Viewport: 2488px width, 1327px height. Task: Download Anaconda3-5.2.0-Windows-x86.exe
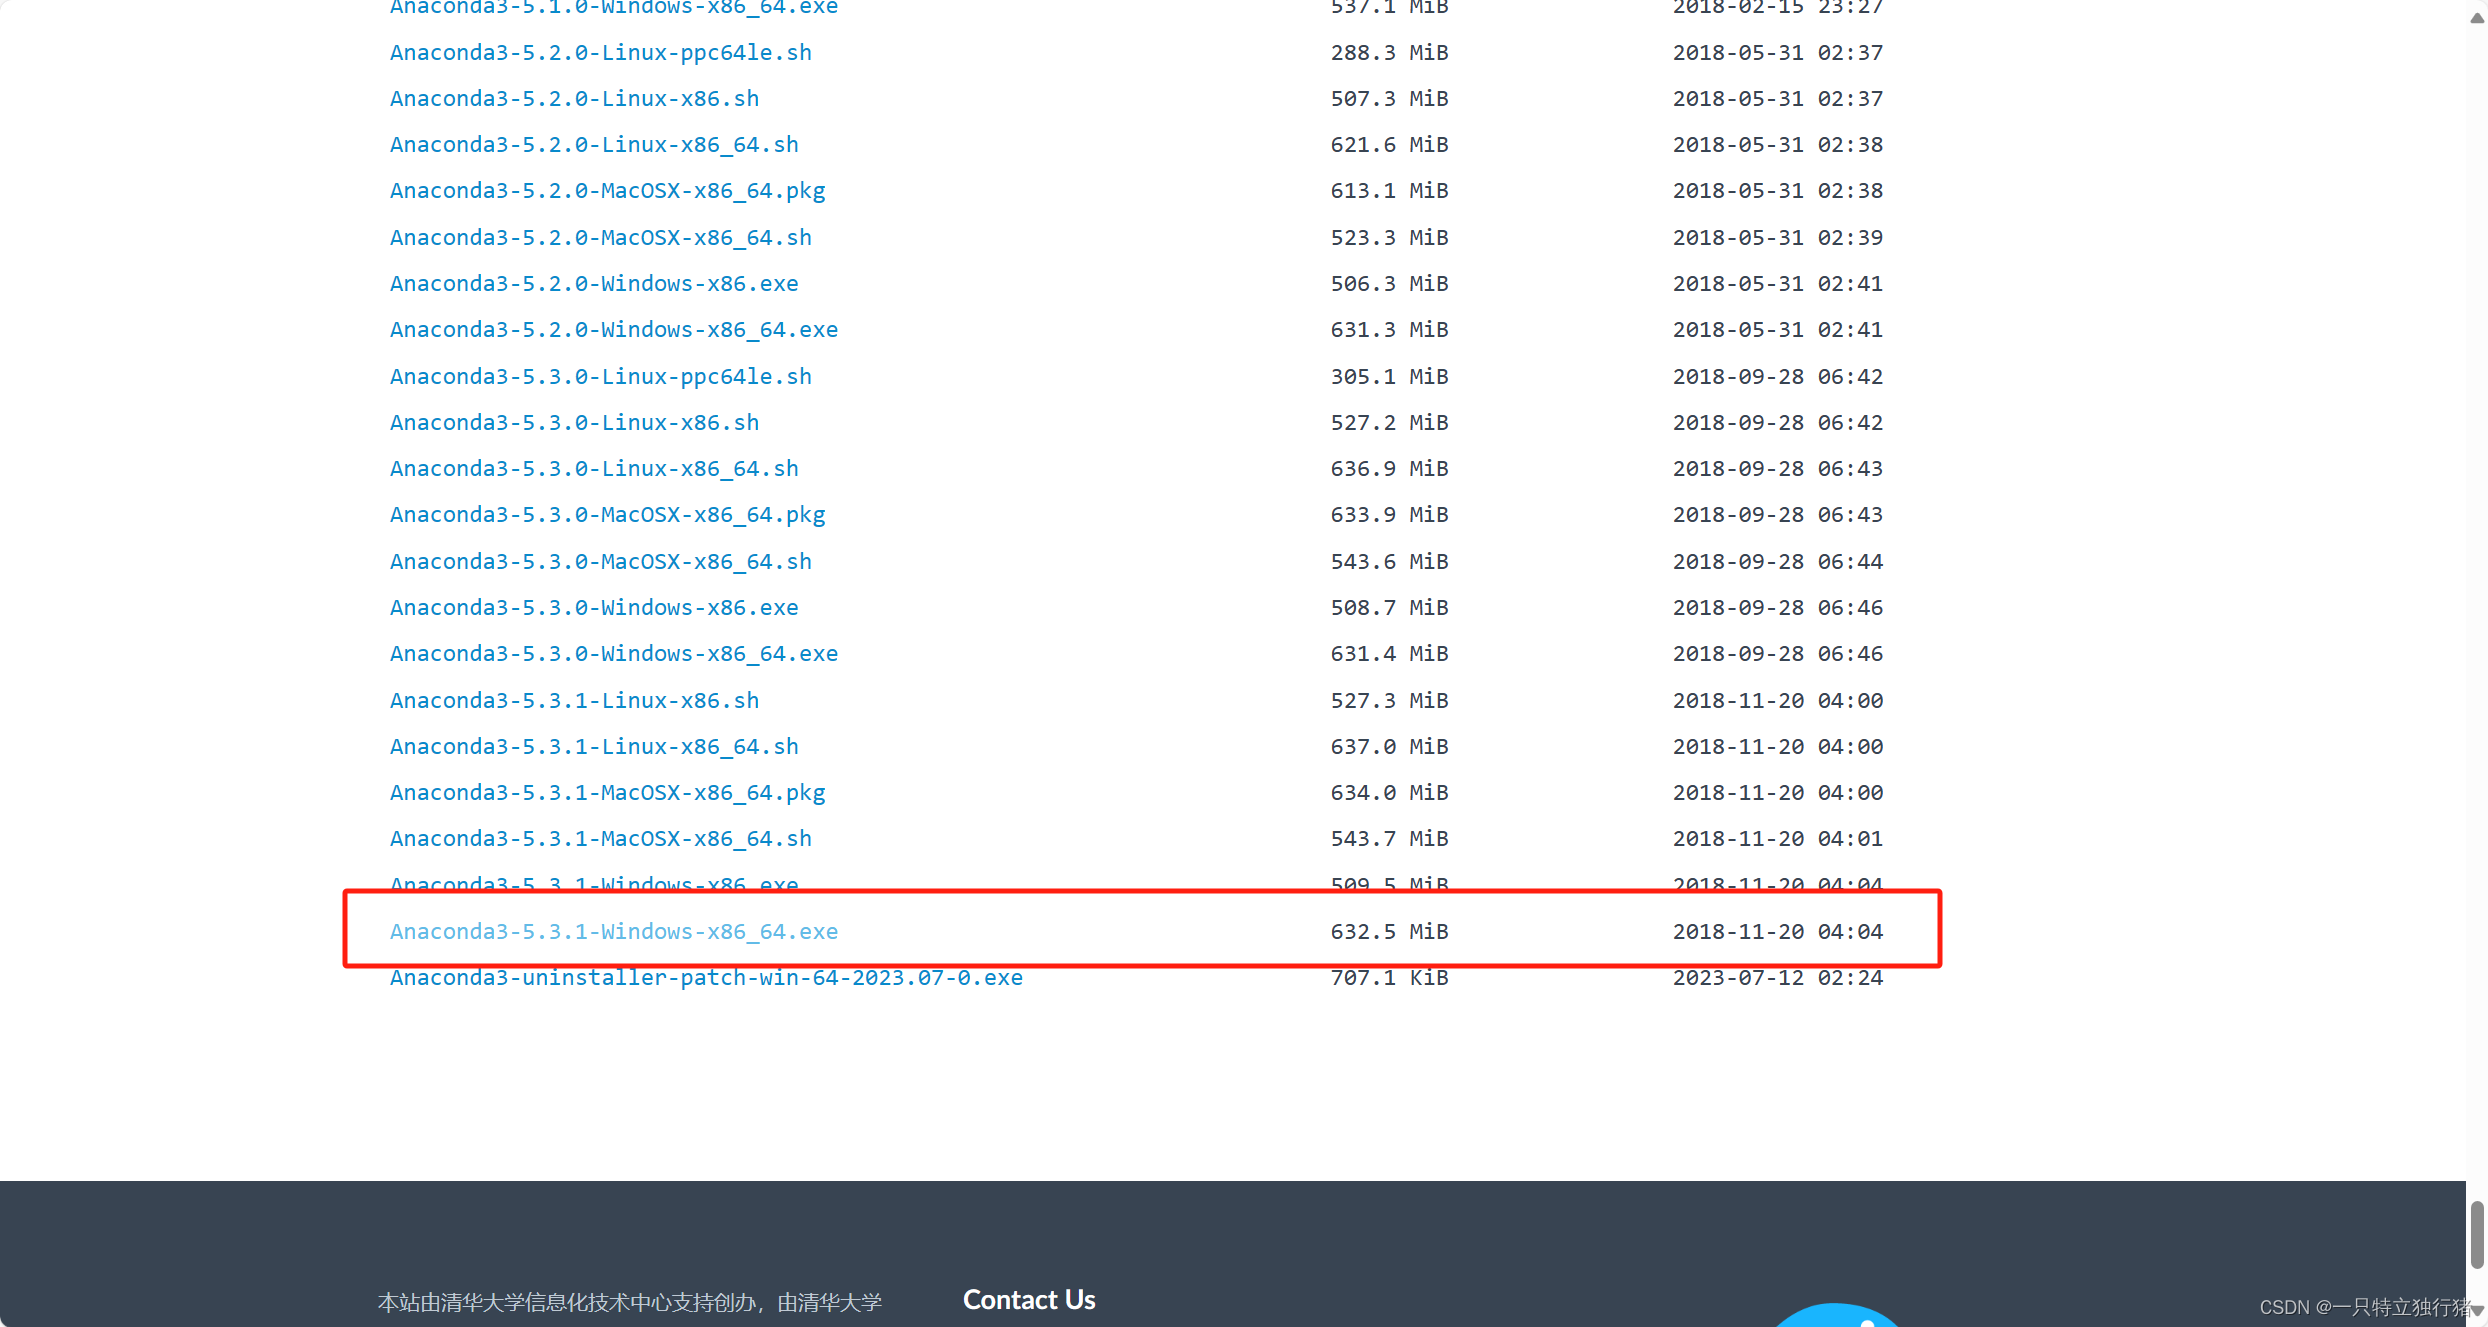tap(594, 283)
